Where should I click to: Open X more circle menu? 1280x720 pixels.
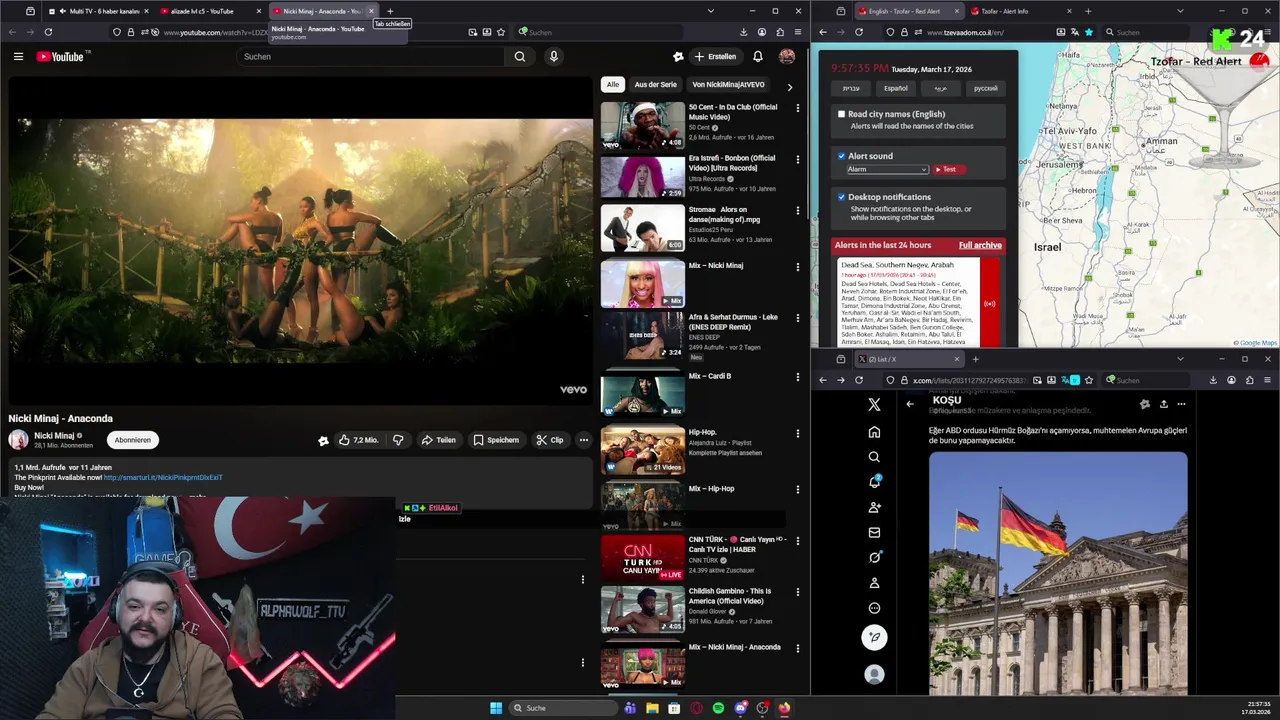(874, 608)
